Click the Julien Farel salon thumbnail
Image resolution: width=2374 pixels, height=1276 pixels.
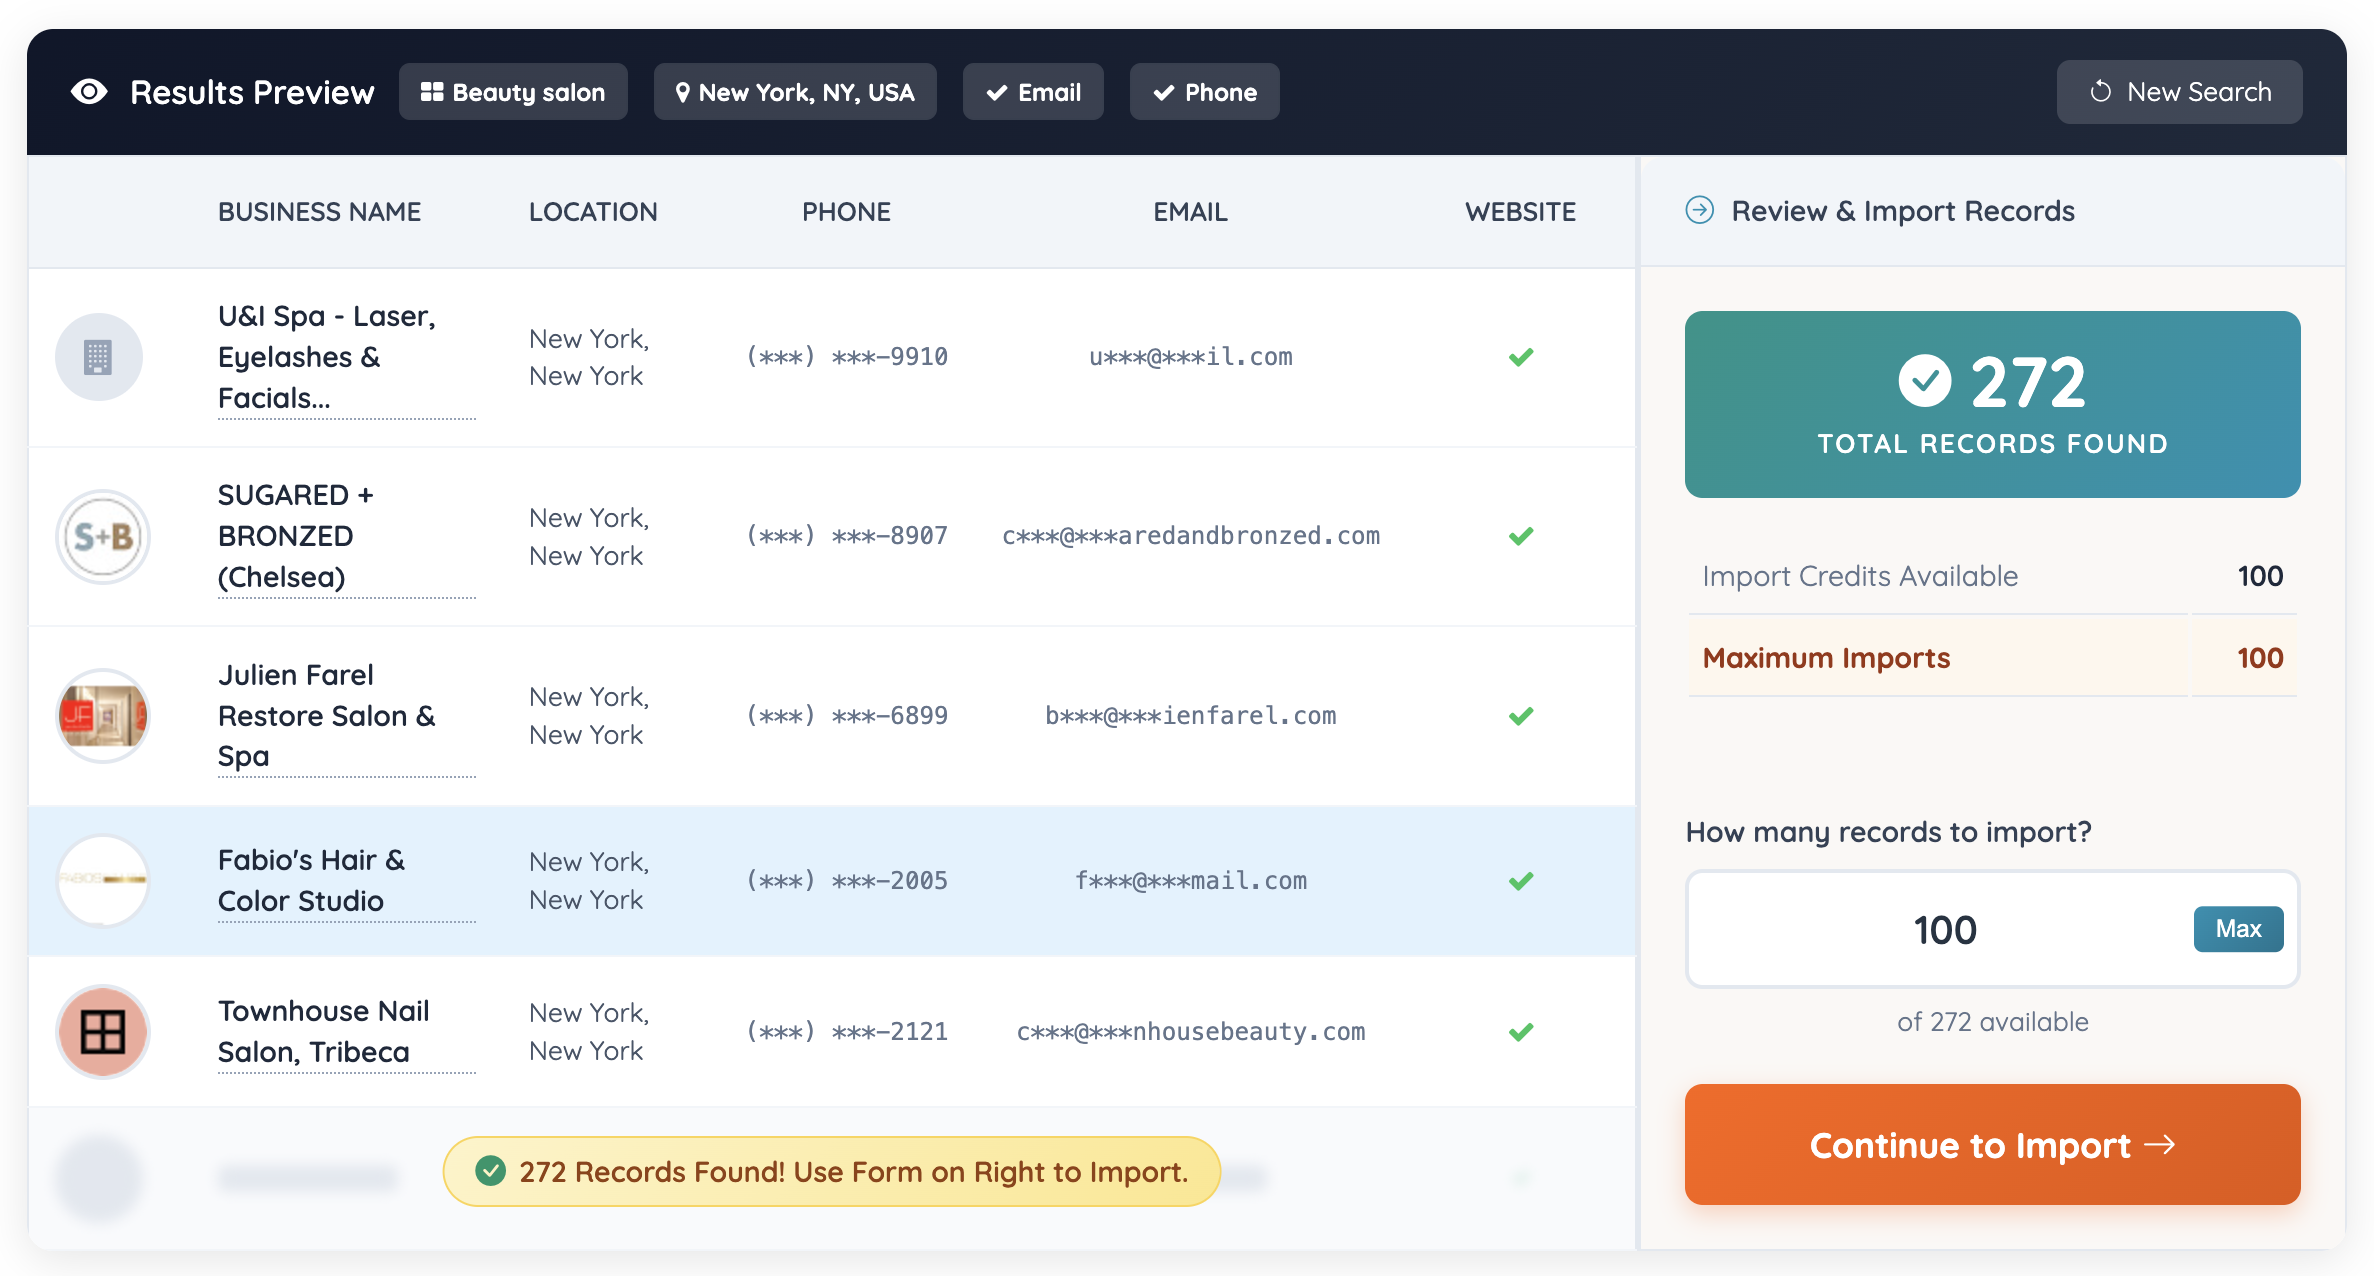(x=103, y=716)
